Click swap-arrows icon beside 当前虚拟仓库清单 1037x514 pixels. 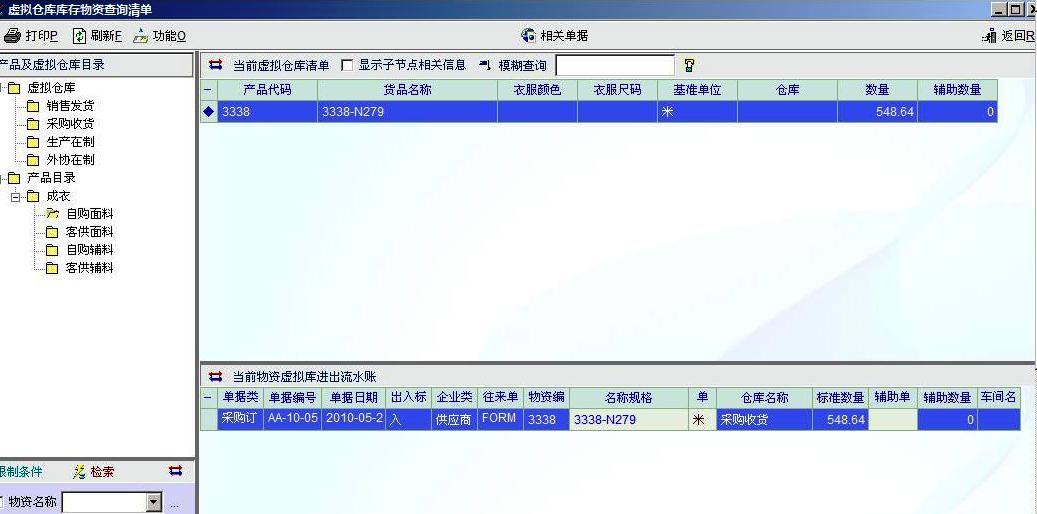coord(215,65)
